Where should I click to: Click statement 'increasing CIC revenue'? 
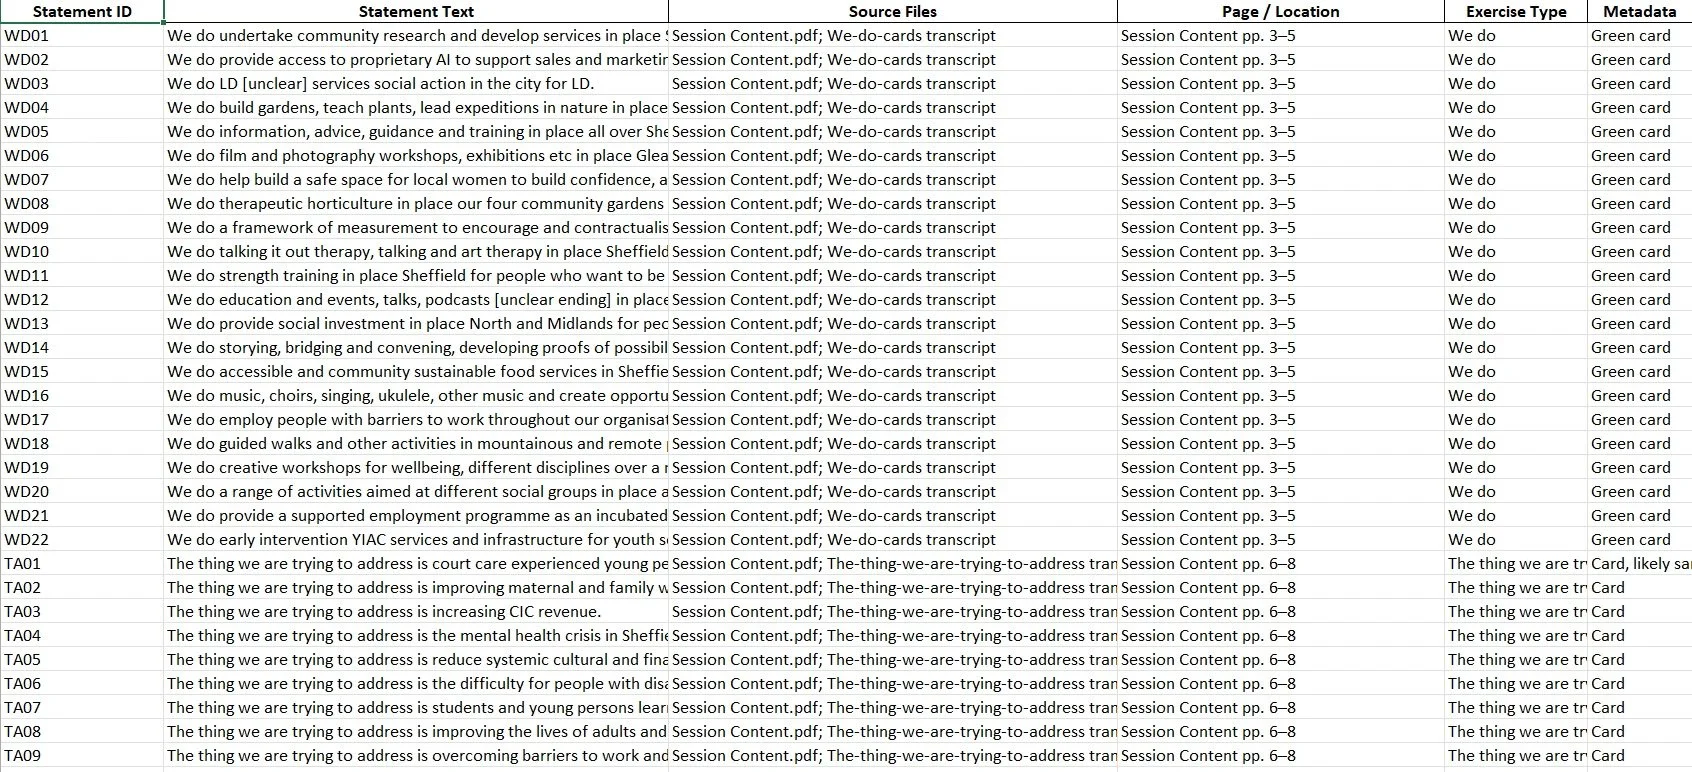click(416, 611)
